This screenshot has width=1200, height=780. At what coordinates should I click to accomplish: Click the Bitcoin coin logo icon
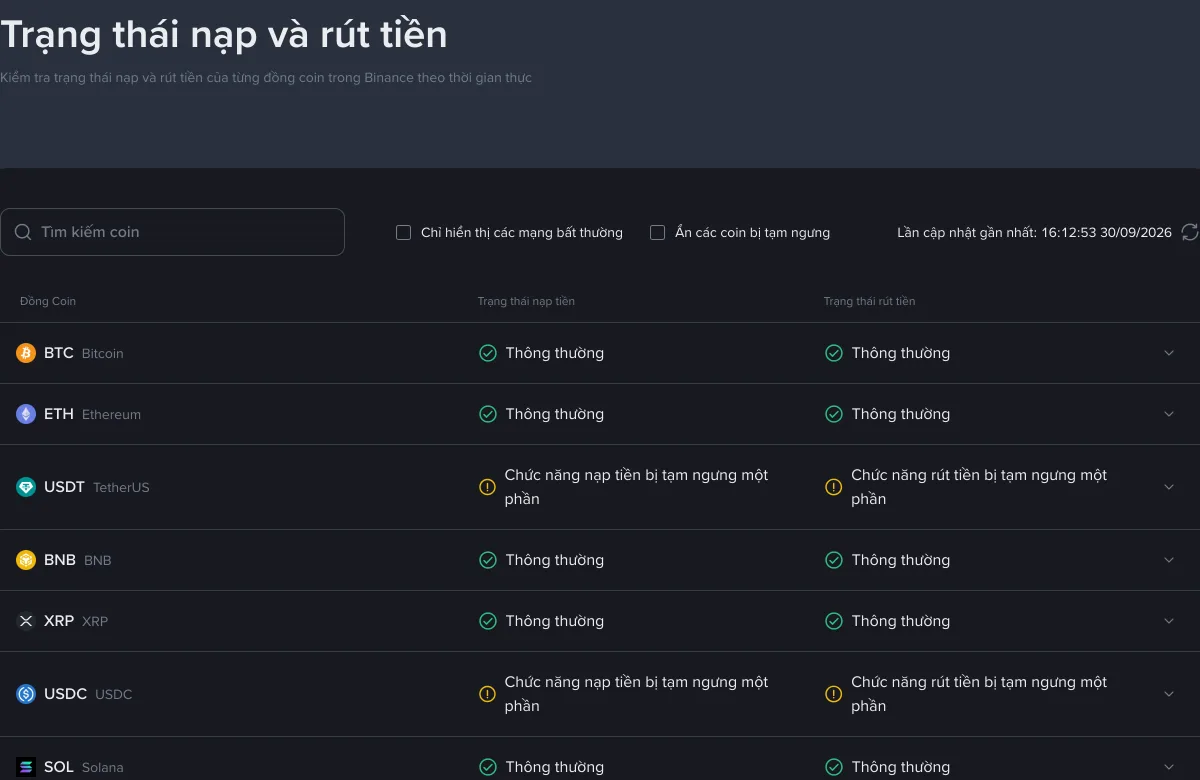click(x=26, y=353)
